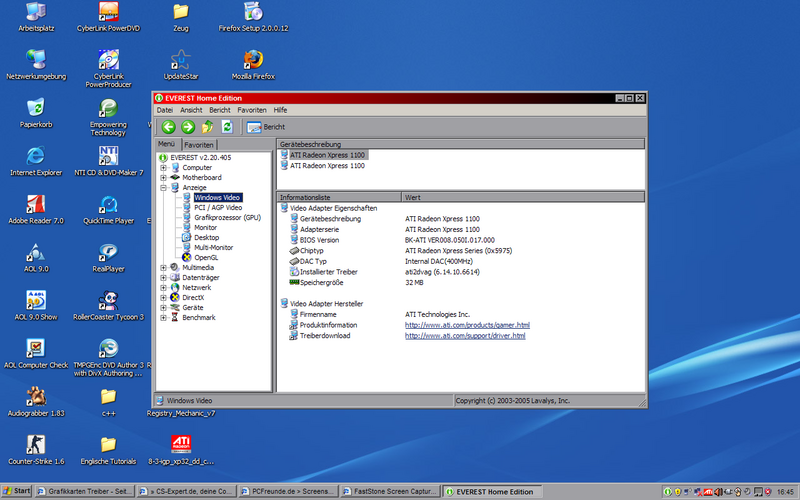The width and height of the screenshot is (800, 500).
Task: Open the Windows Start button
Action: coord(16,491)
